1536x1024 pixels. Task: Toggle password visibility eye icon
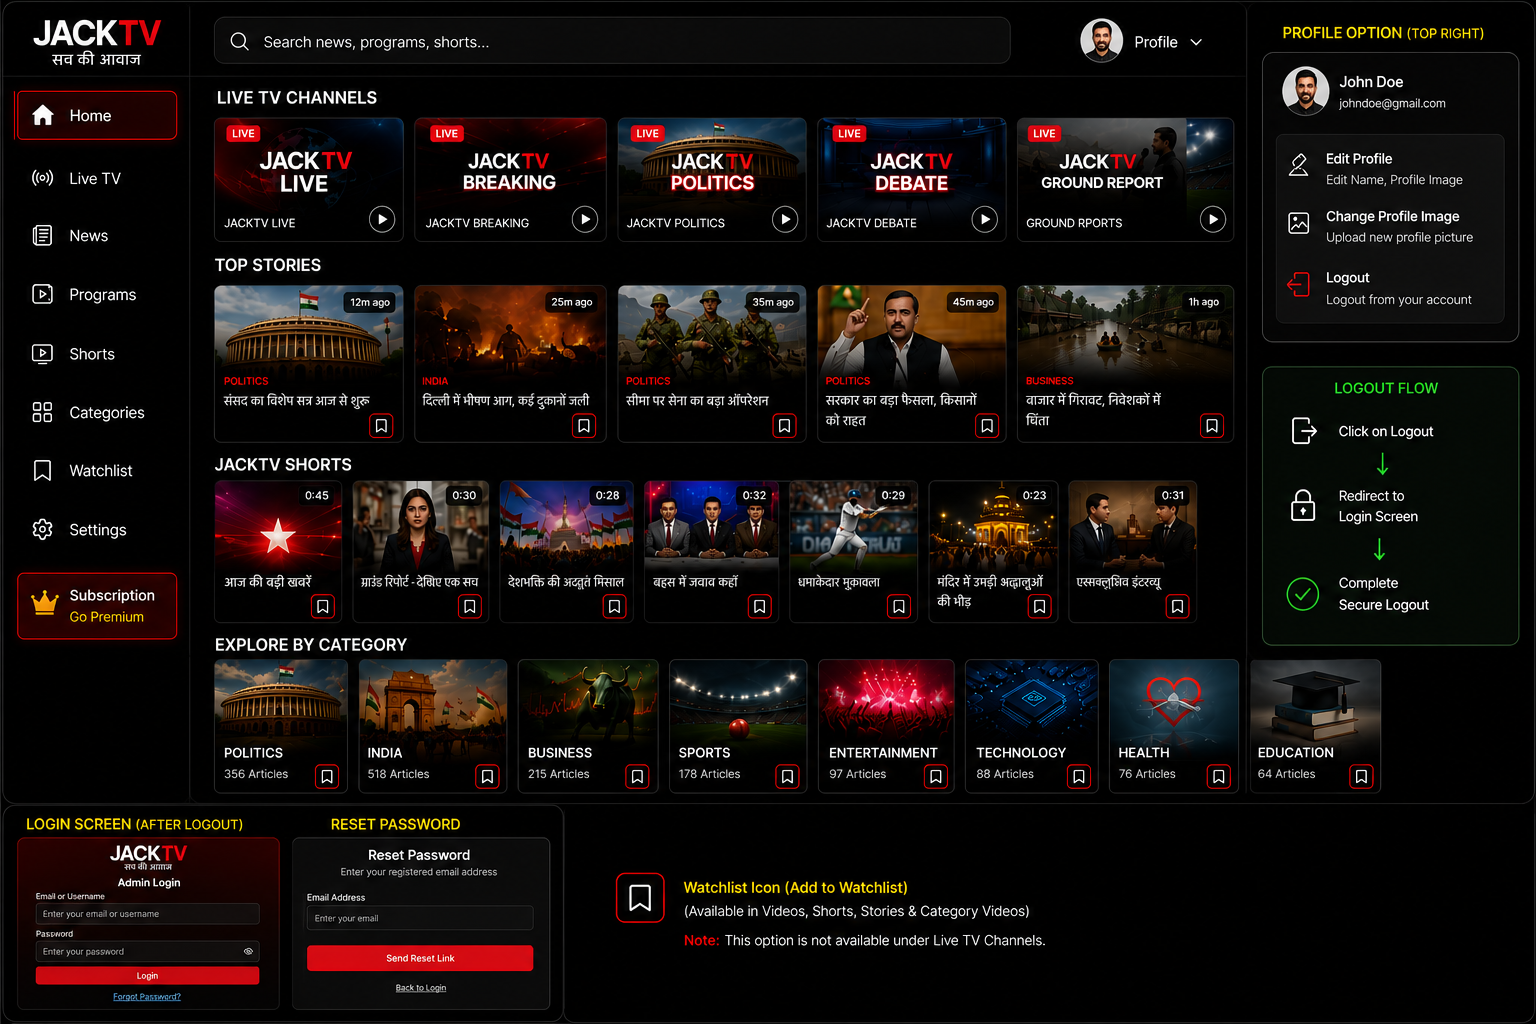pyautogui.click(x=248, y=952)
